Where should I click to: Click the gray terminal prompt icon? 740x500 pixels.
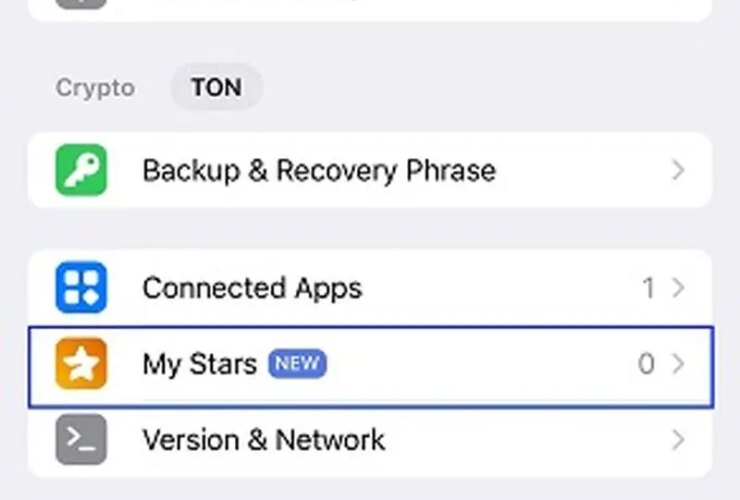pyautogui.click(x=81, y=439)
